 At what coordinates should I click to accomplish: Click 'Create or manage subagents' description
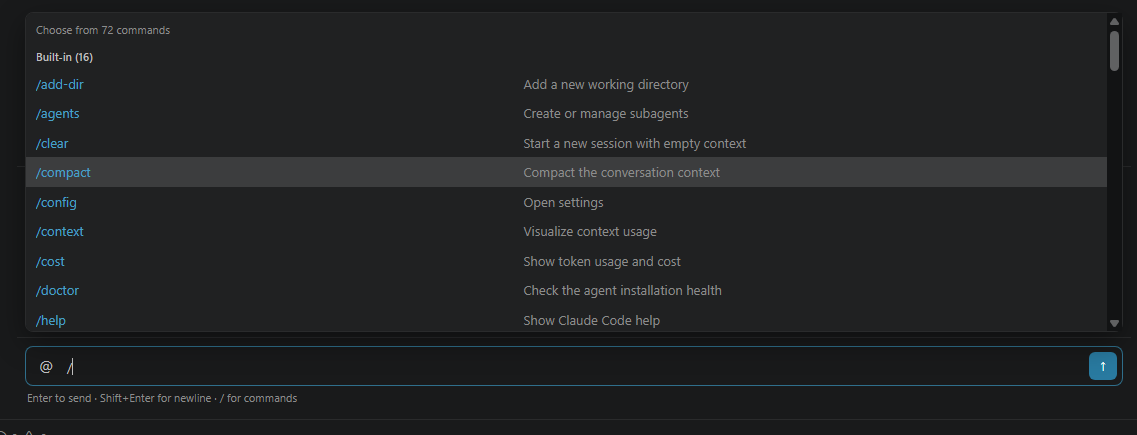click(x=606, y=114)
